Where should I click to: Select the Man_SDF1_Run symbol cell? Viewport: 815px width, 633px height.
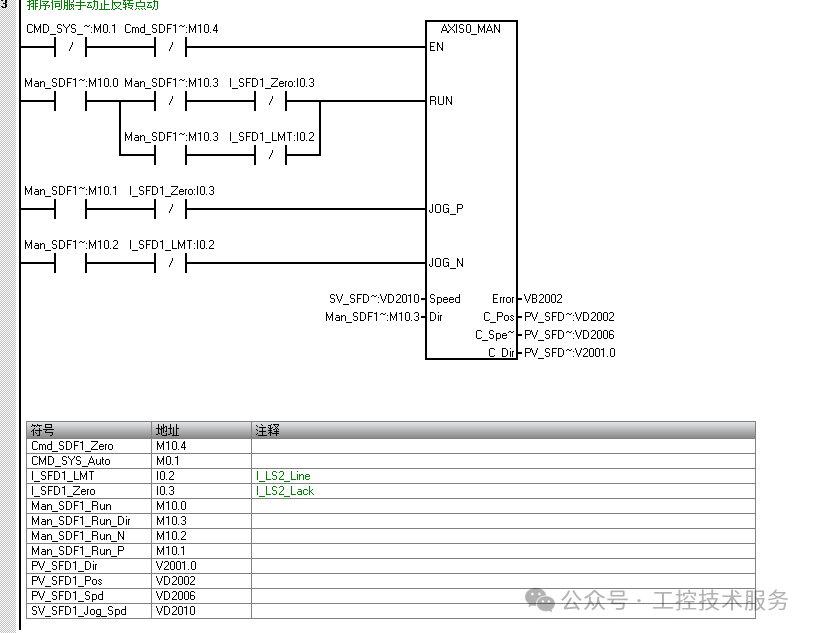(89, 506)
